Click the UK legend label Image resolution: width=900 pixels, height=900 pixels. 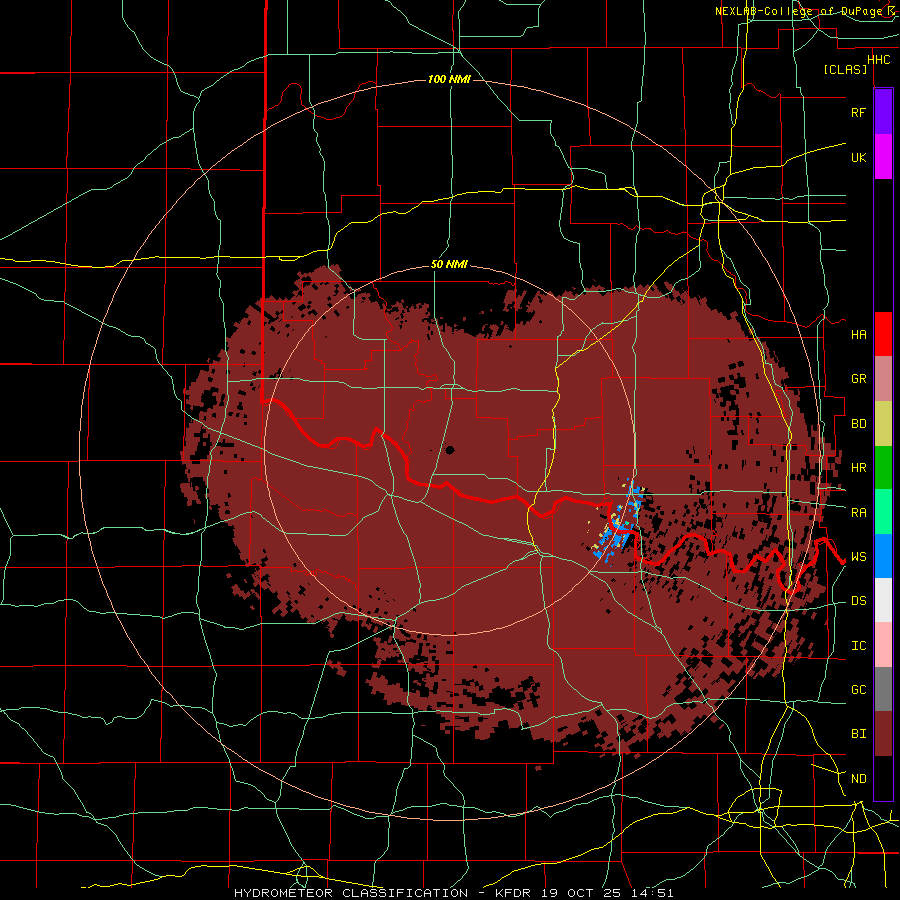(x=858, y=157)
